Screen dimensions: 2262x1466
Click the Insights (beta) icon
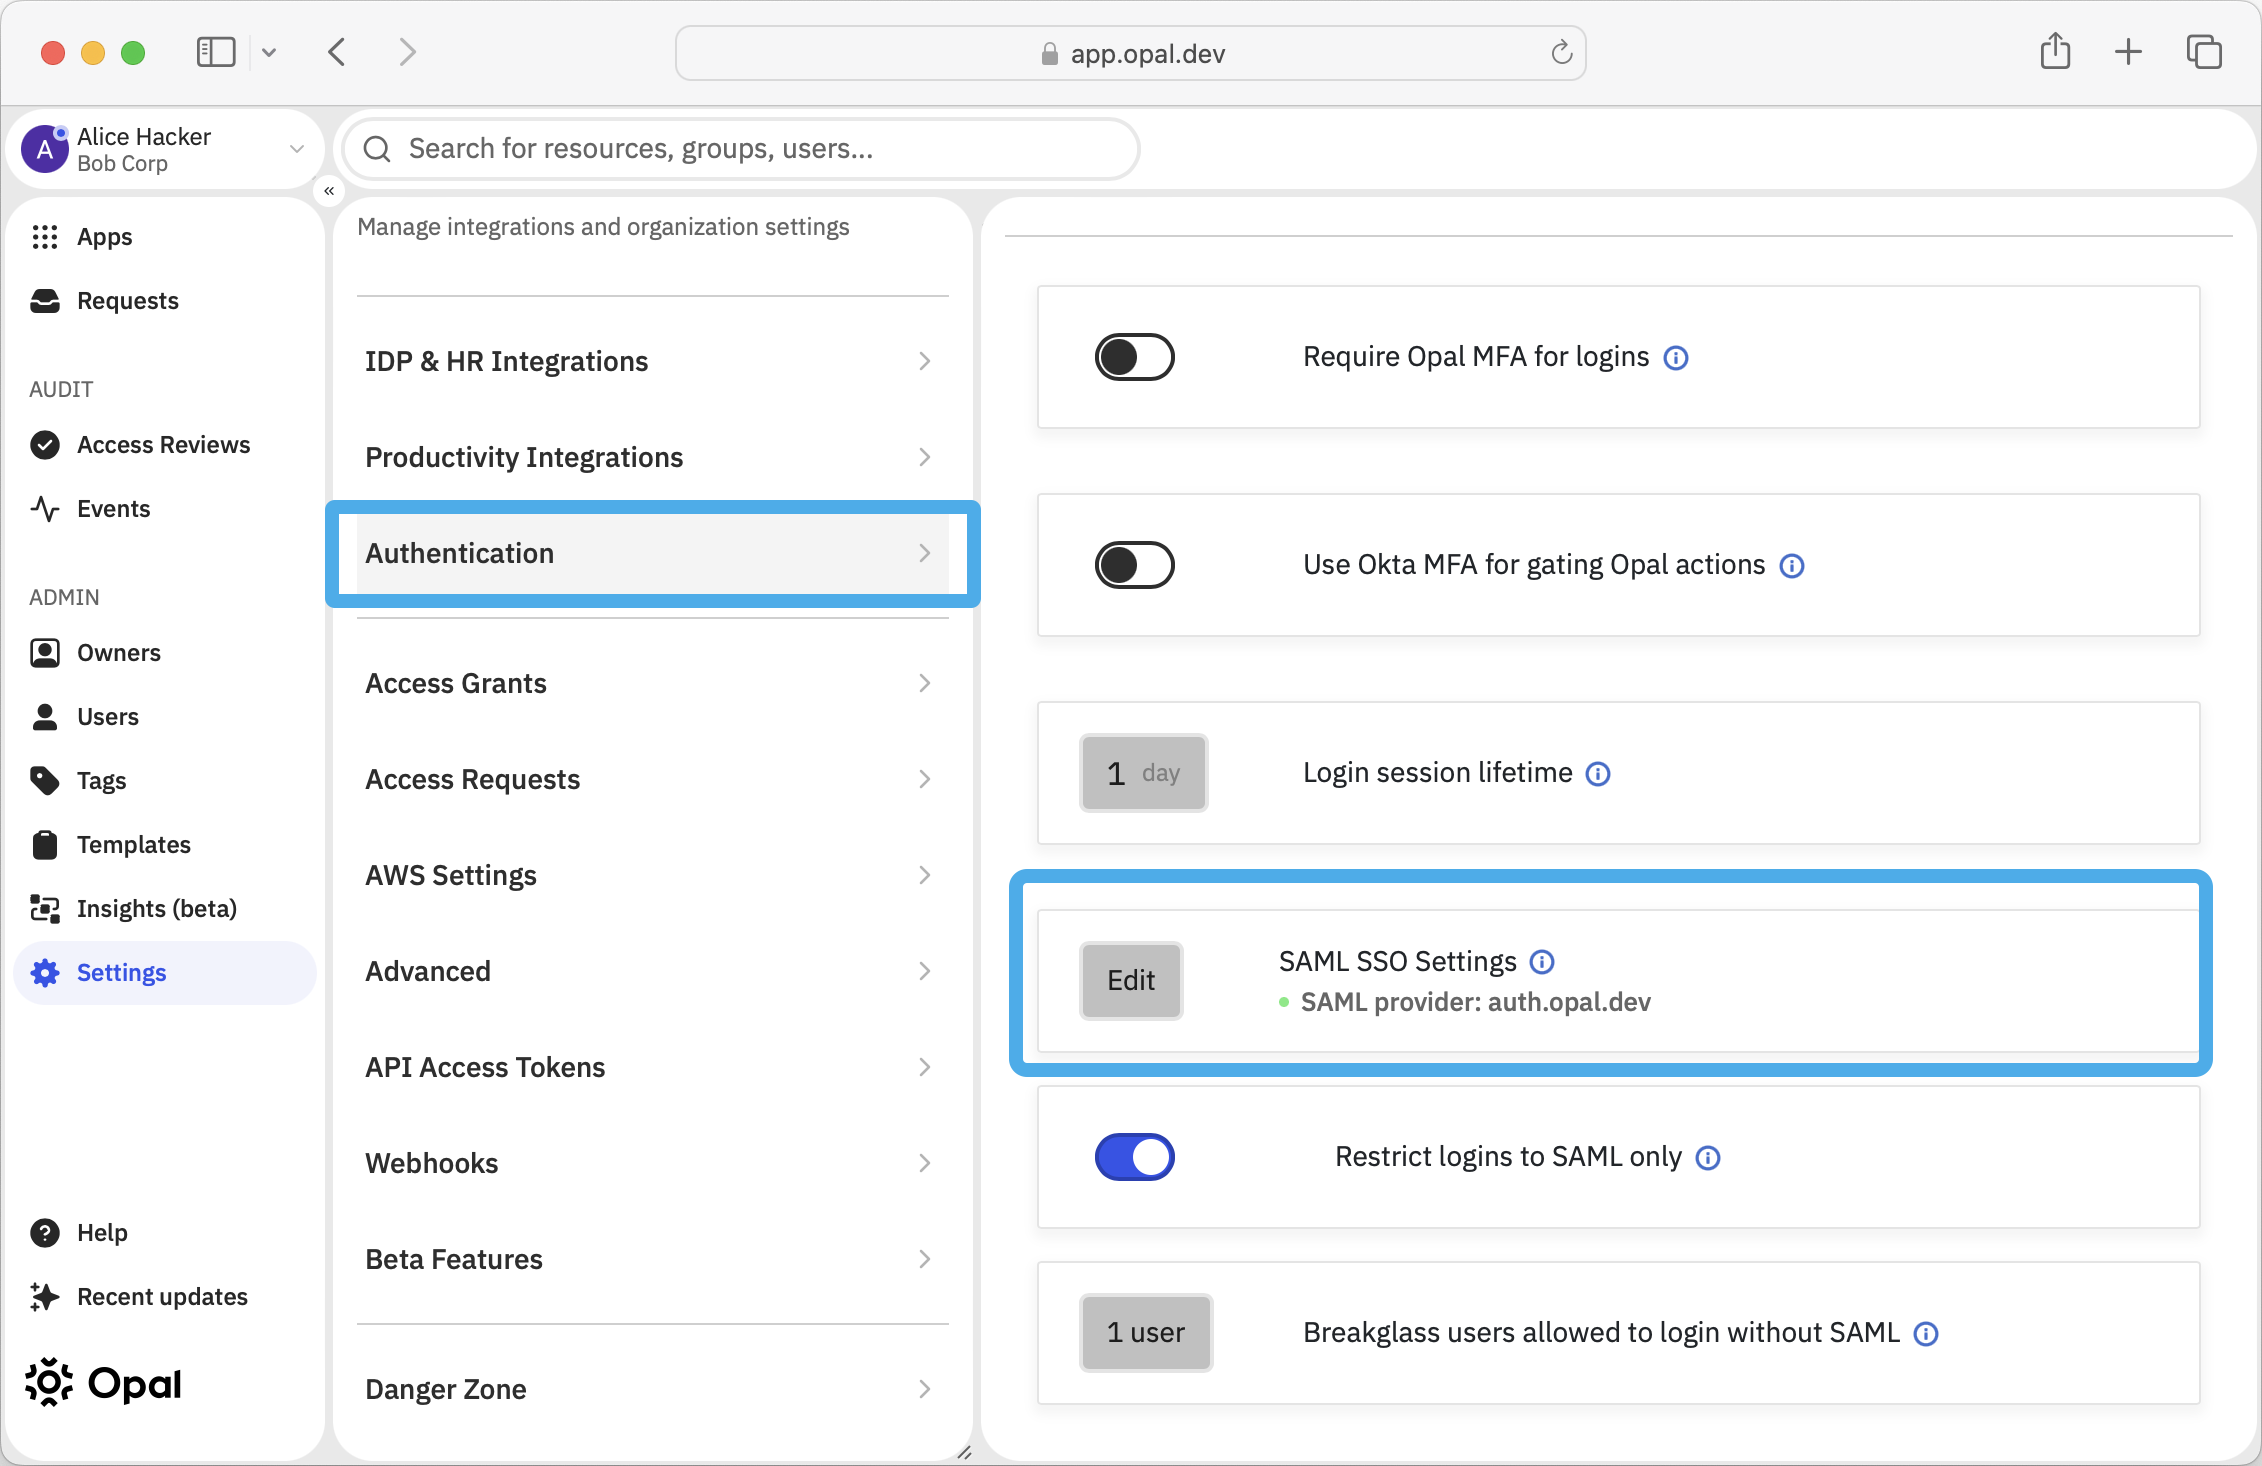[x=45, y=909]
